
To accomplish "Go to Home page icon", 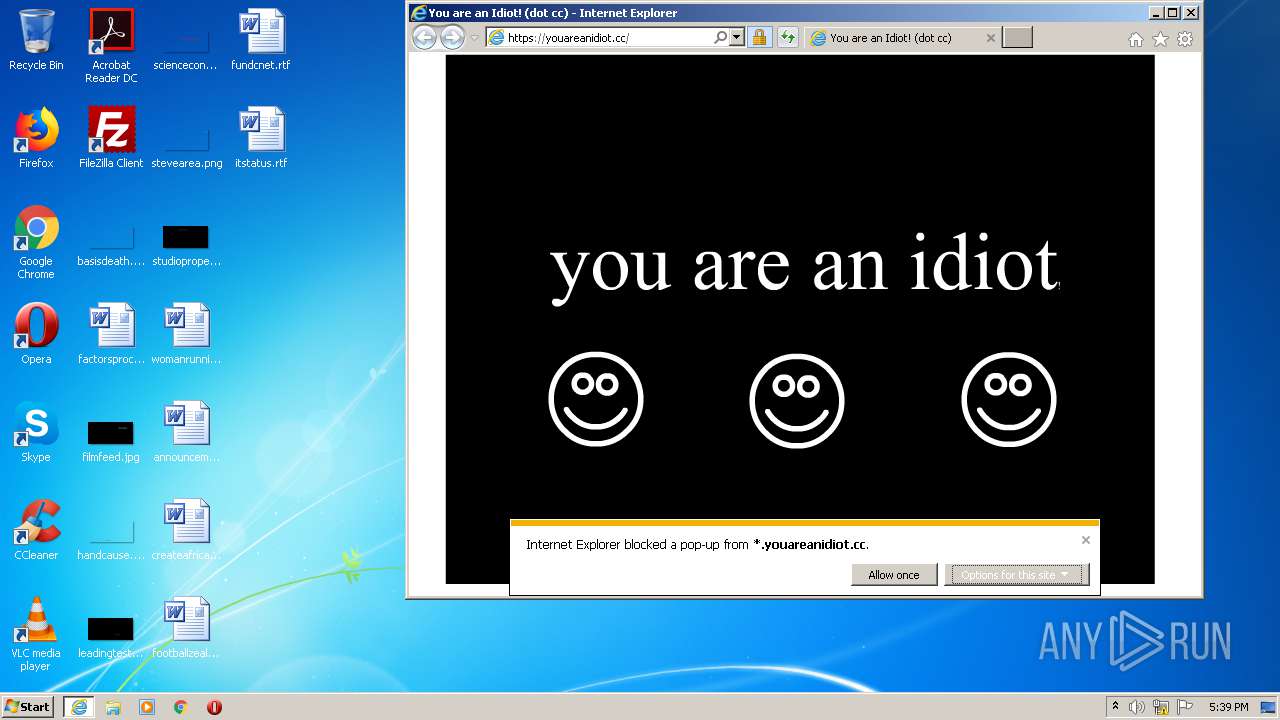I will 1135,39.
